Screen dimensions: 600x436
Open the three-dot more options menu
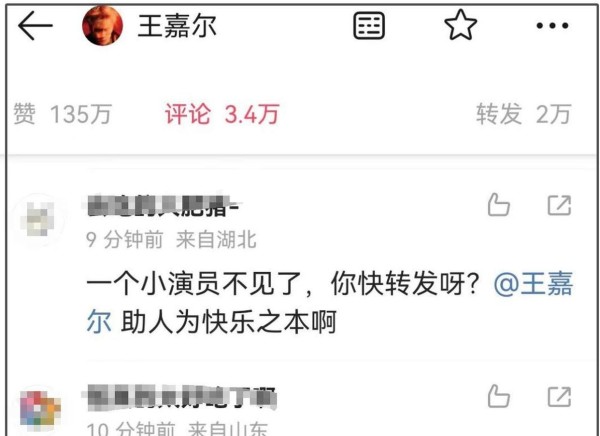[552, 26]
